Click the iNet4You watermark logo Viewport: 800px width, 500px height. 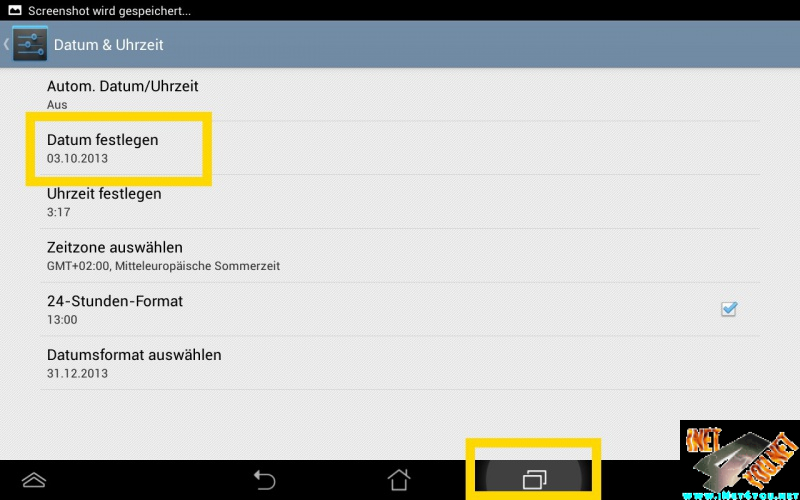tap(740, 459)
